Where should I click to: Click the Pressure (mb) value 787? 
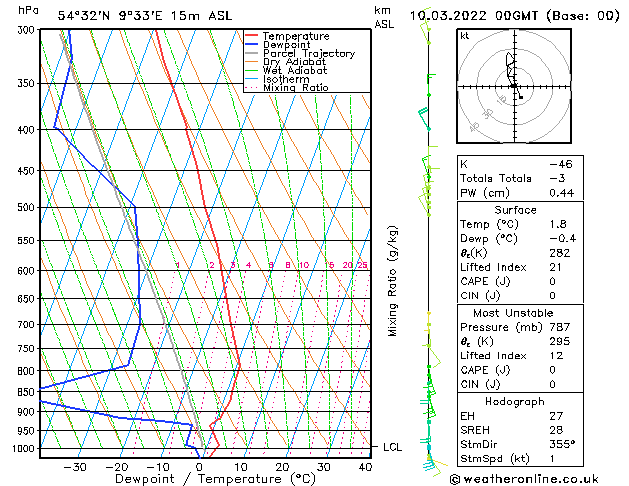click(560, 327)
